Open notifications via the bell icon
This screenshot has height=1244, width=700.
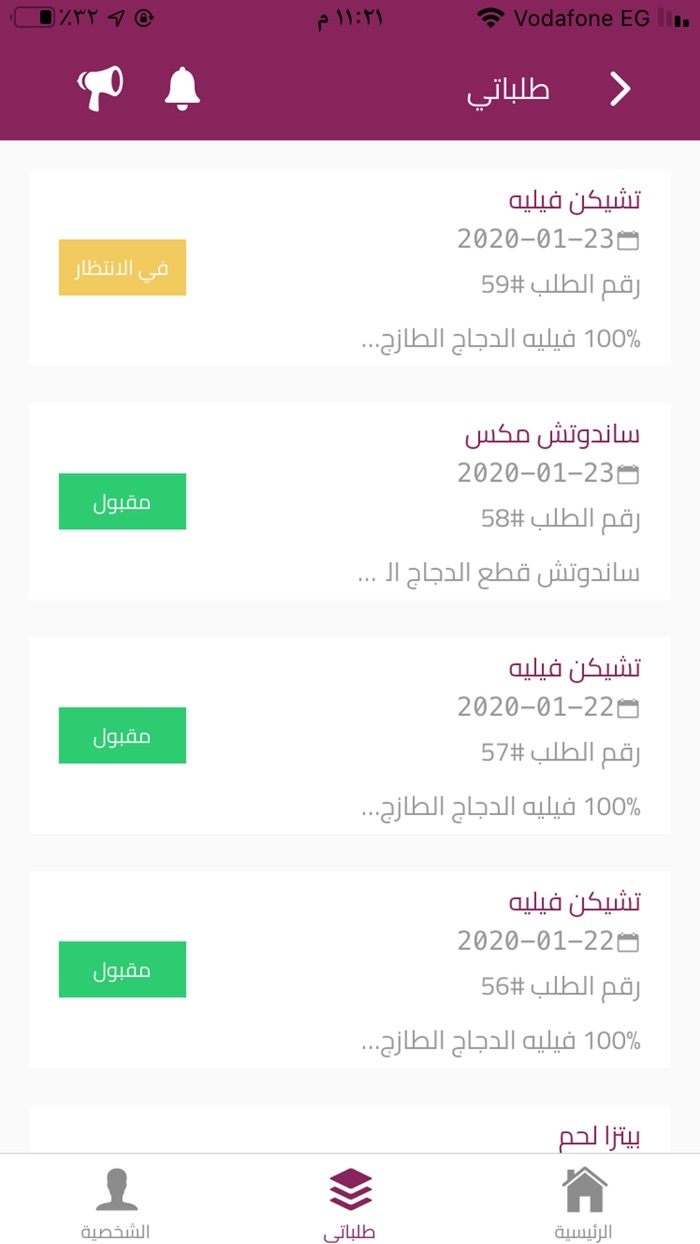tap(182, 88)
